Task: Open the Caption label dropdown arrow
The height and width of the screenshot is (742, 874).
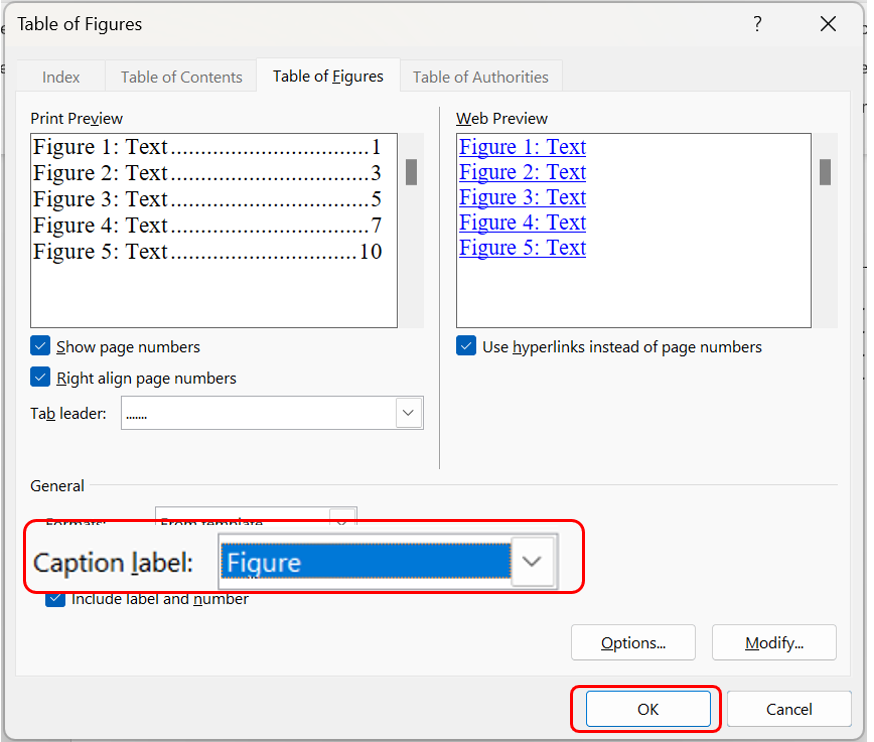Action: [x=533, y=561]
